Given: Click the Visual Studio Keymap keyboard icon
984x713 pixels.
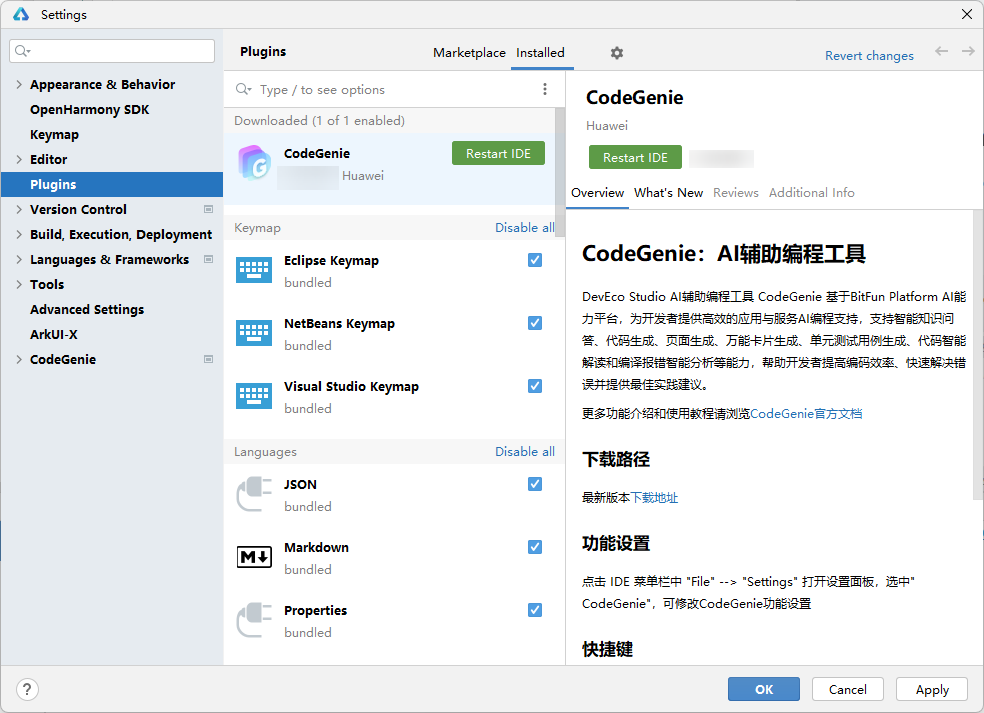Looking at the screenshot, I should [254, 396].
